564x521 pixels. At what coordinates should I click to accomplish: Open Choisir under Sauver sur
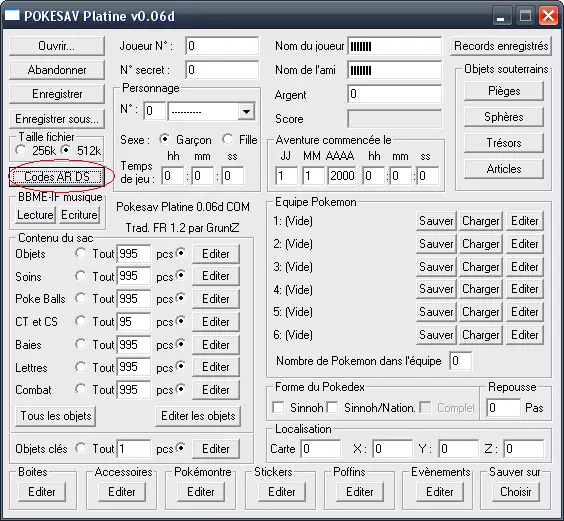(x=515, y=492)
